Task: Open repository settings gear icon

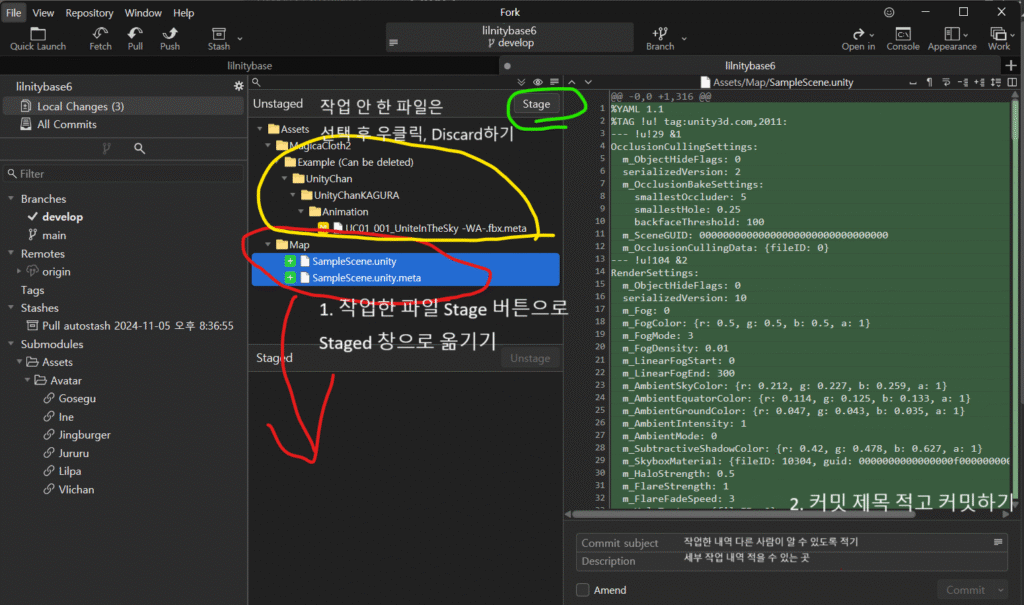Action: coord(238,87)
